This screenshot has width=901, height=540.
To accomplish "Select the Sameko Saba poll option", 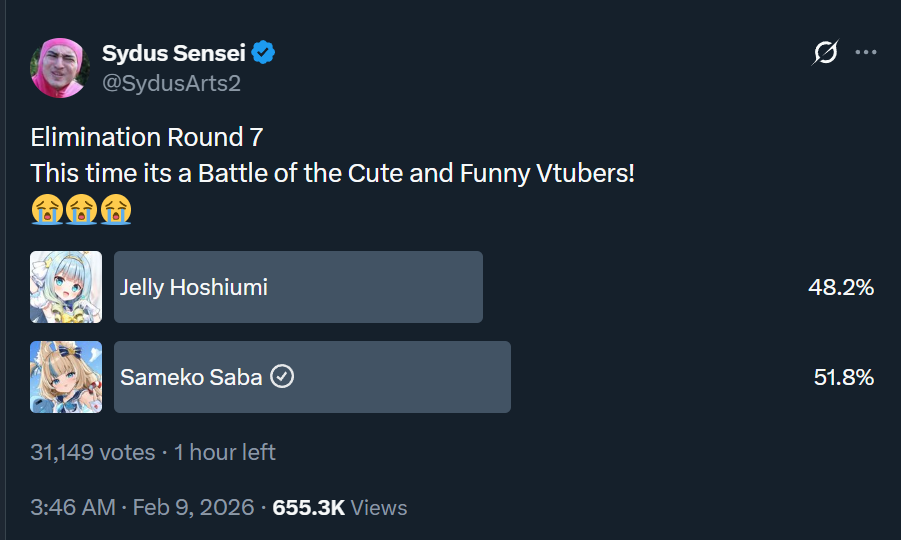I will click(312, 377).
